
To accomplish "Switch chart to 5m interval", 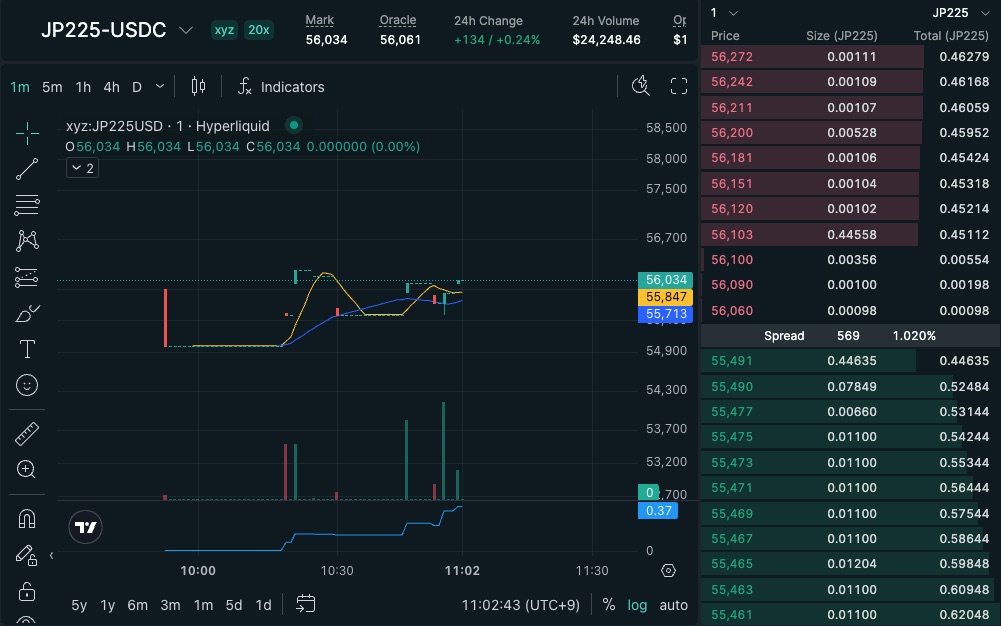I will 52,87.
